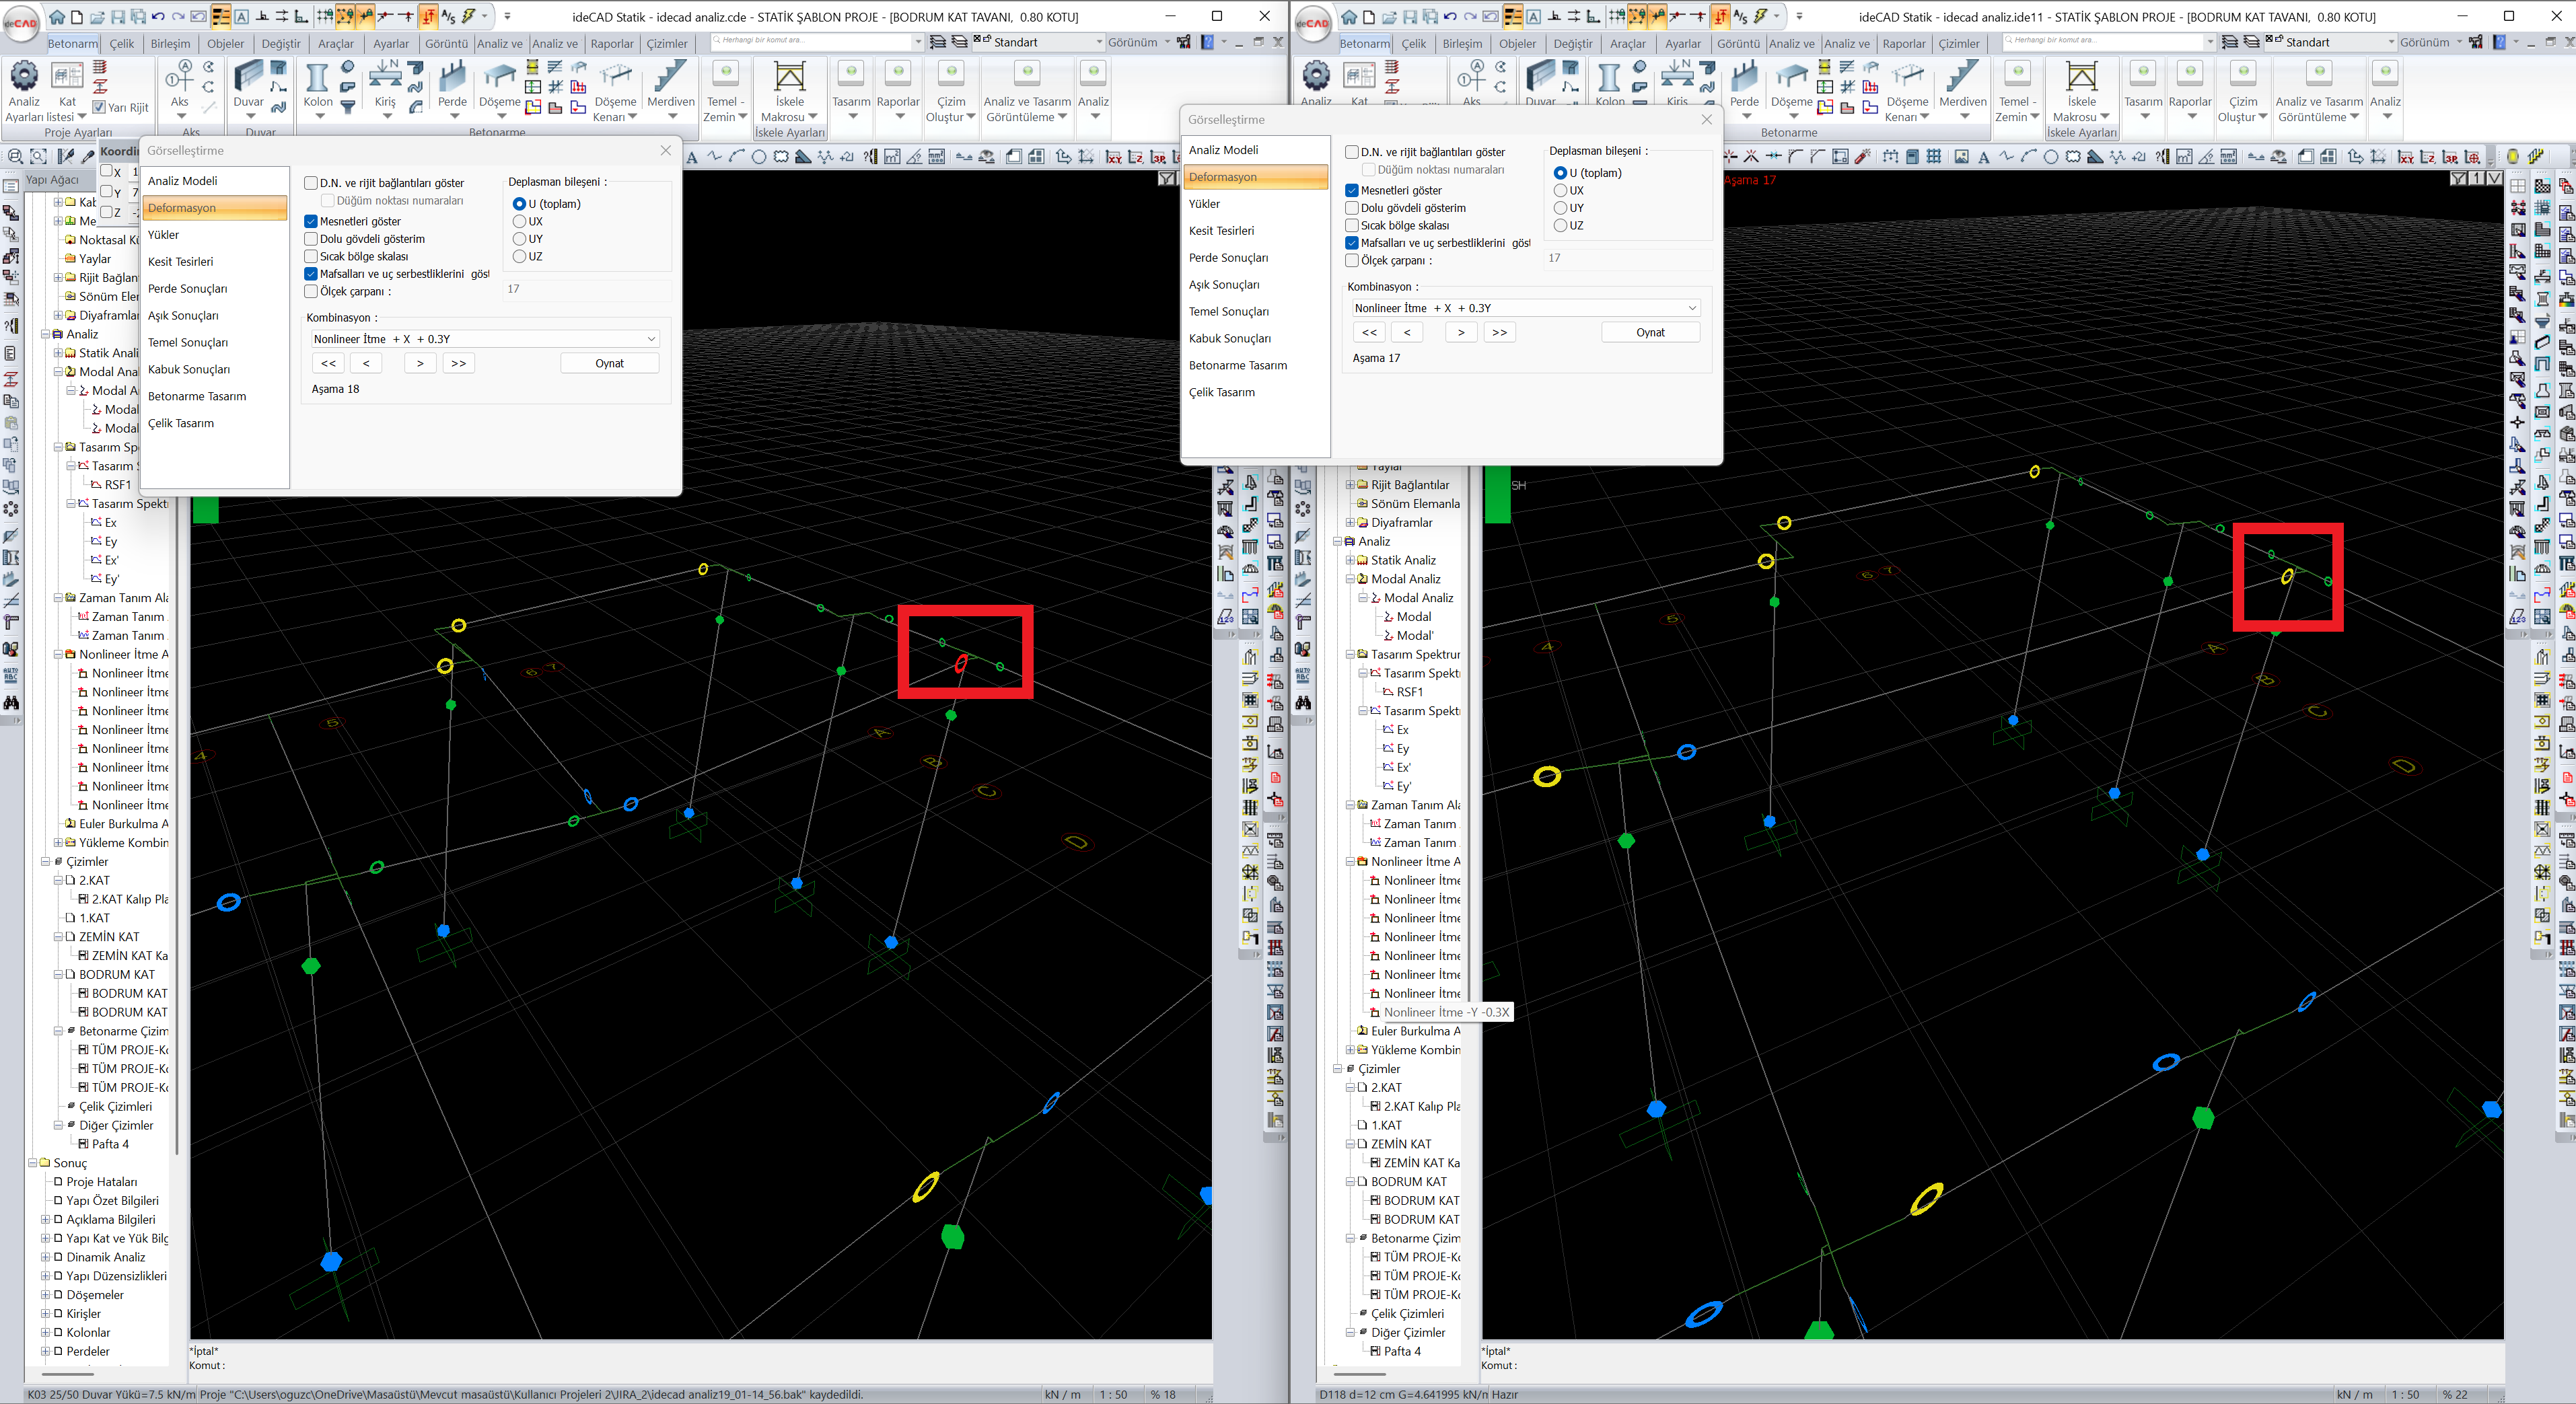This screenshot has height=1404, width=2576.
Task: Toggle Yarı Rijit checkbox in ribbon
Action: (99, 107)
